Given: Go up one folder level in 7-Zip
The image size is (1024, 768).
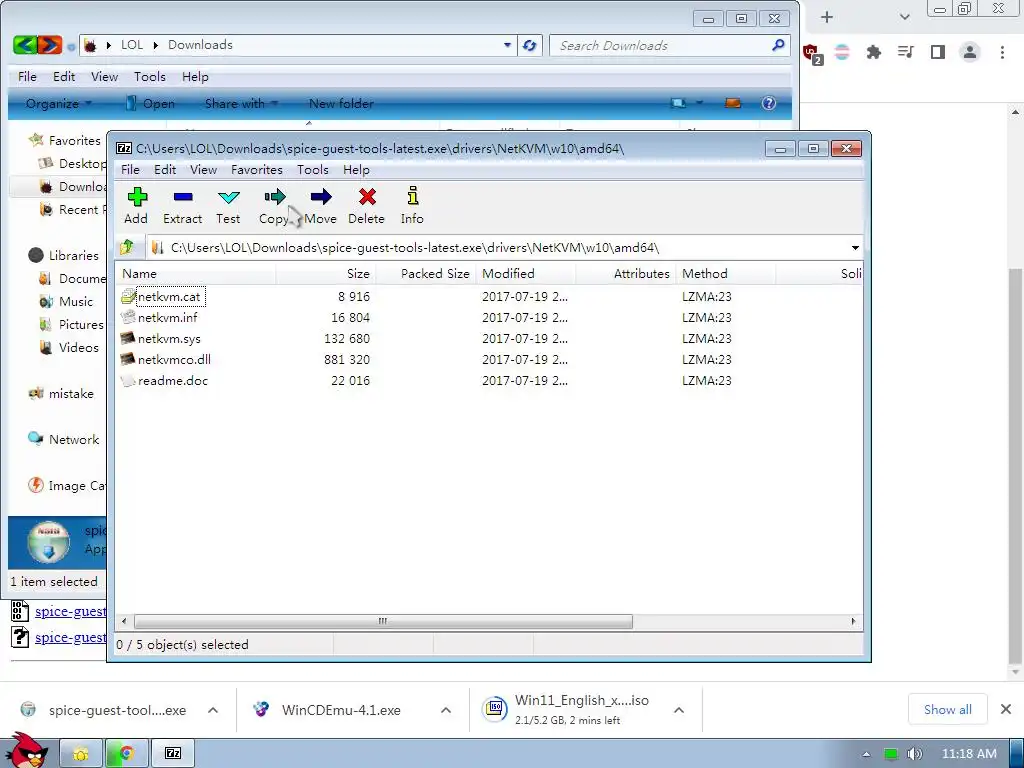Looking at the screenshot, I should (127, 248).
